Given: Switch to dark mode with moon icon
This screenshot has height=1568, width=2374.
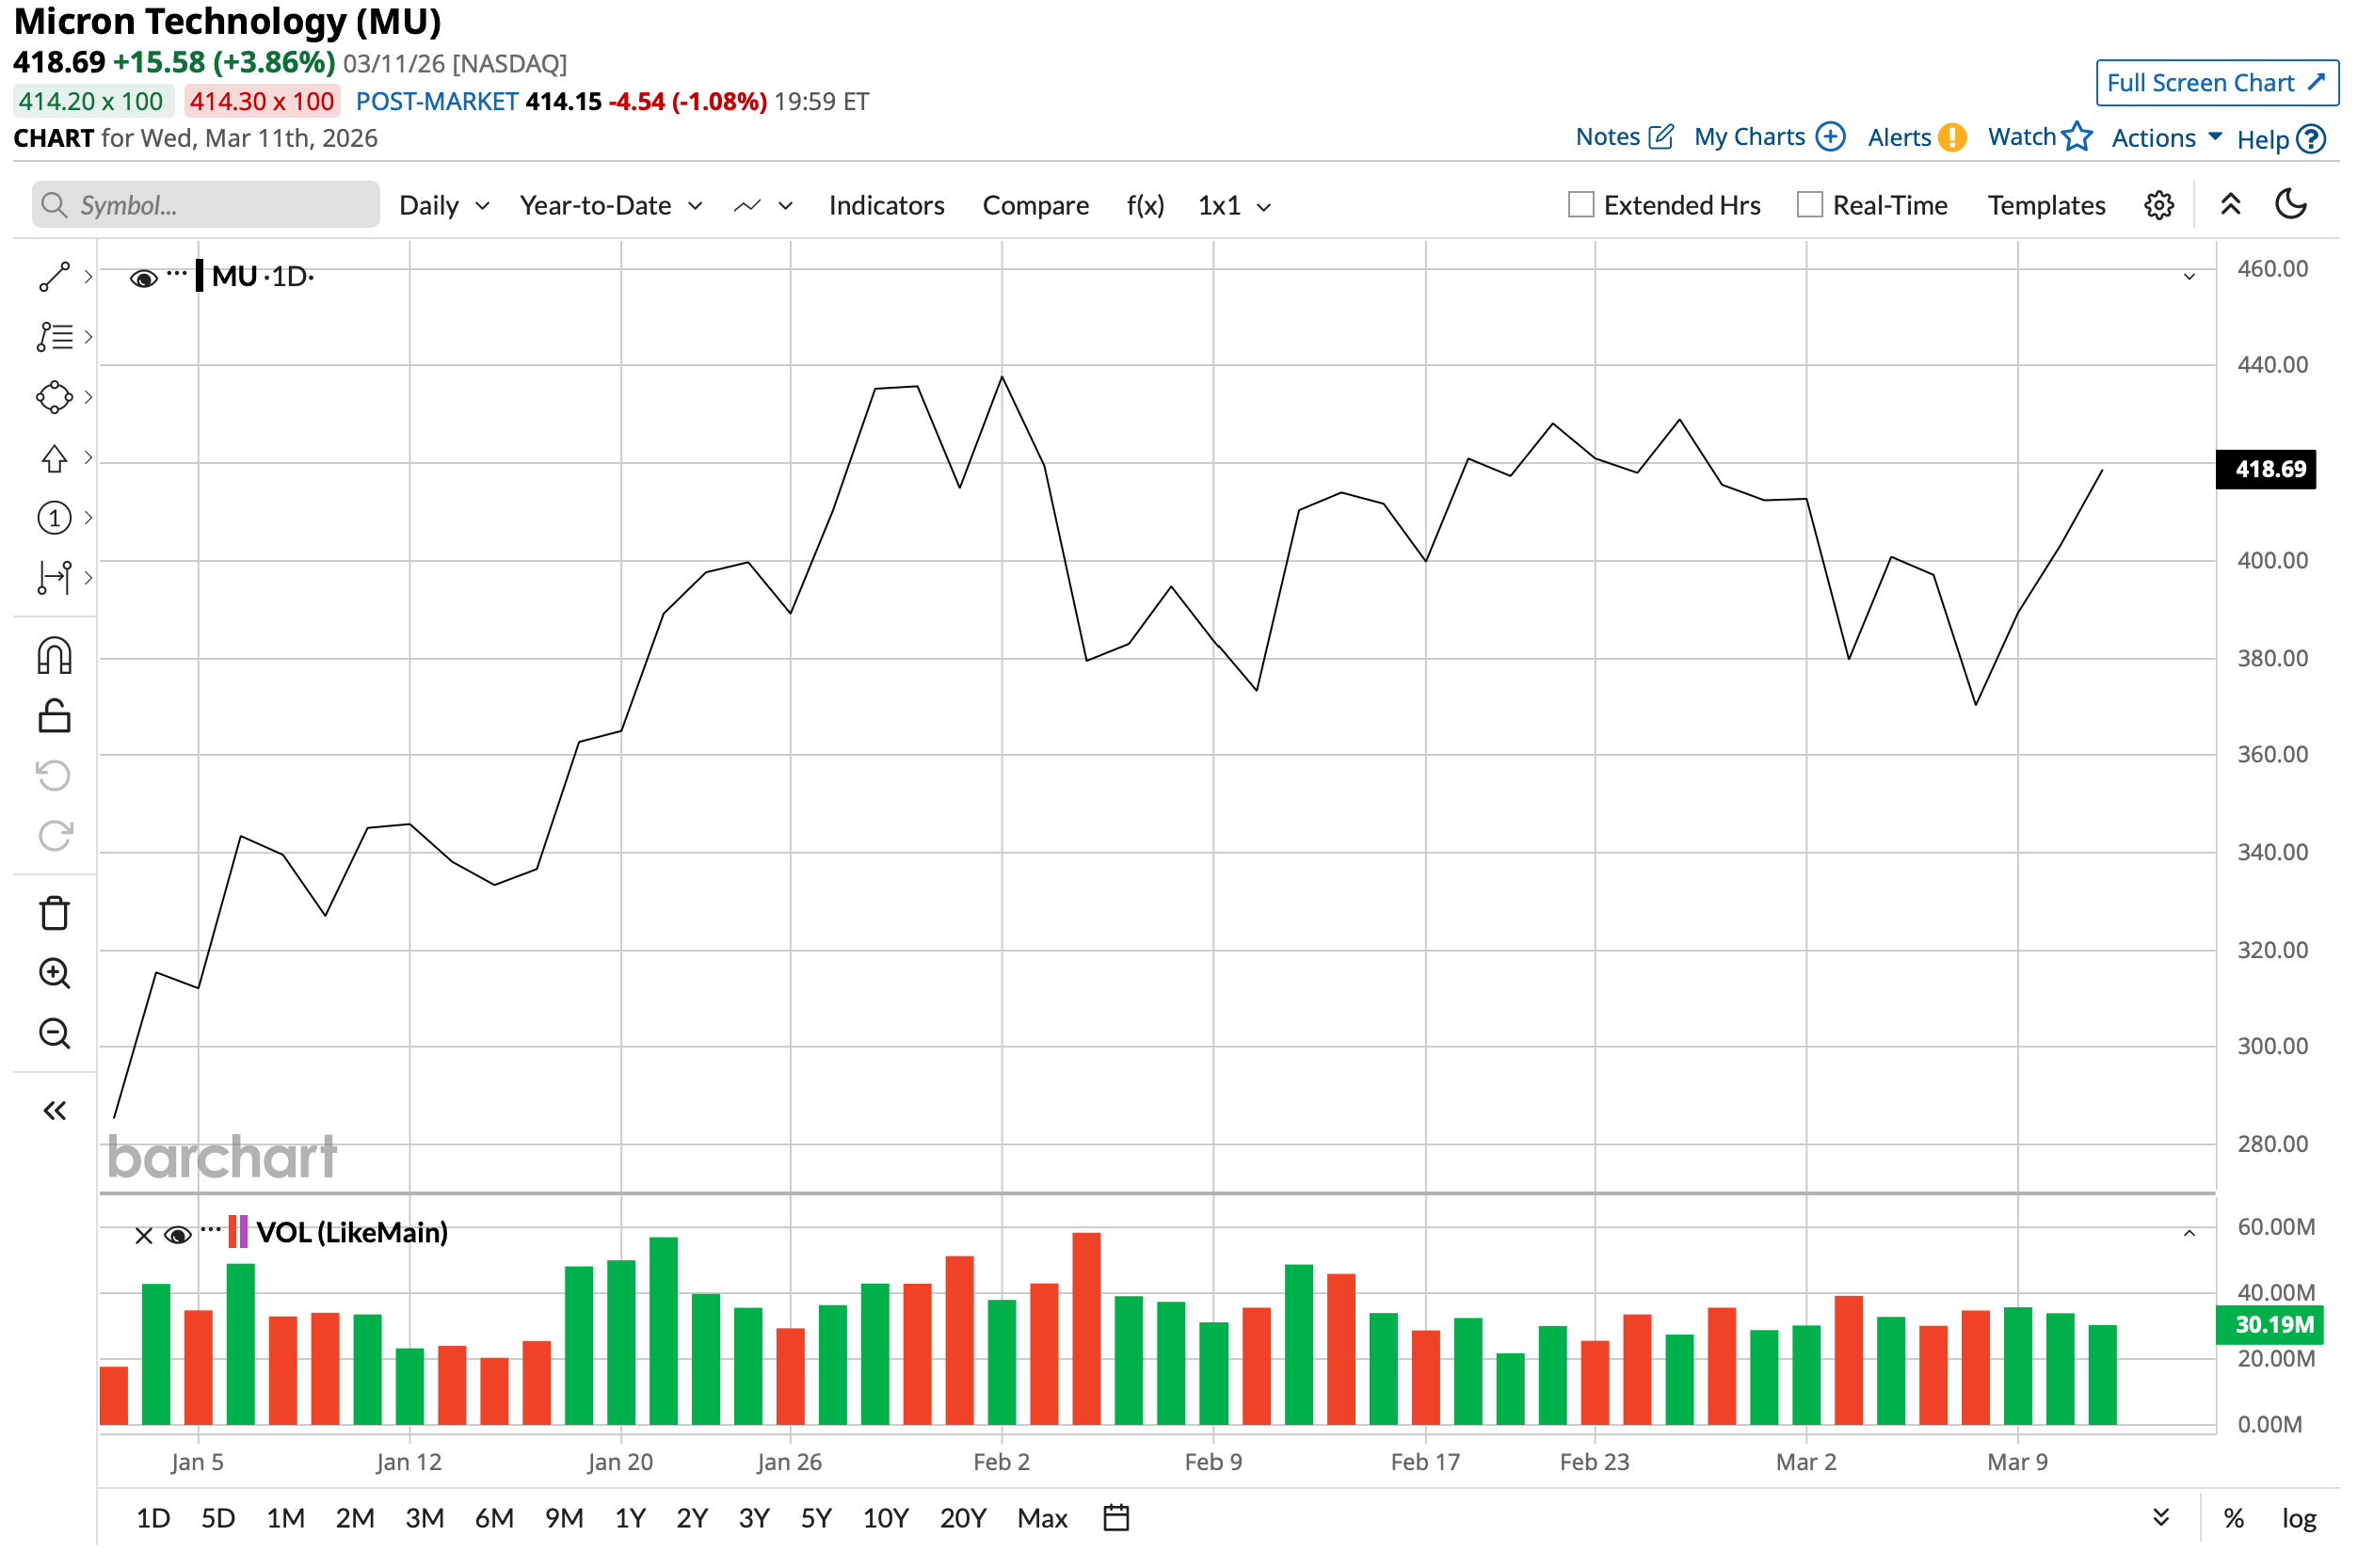Looking at the screenshot, I should click(2292, 205).
